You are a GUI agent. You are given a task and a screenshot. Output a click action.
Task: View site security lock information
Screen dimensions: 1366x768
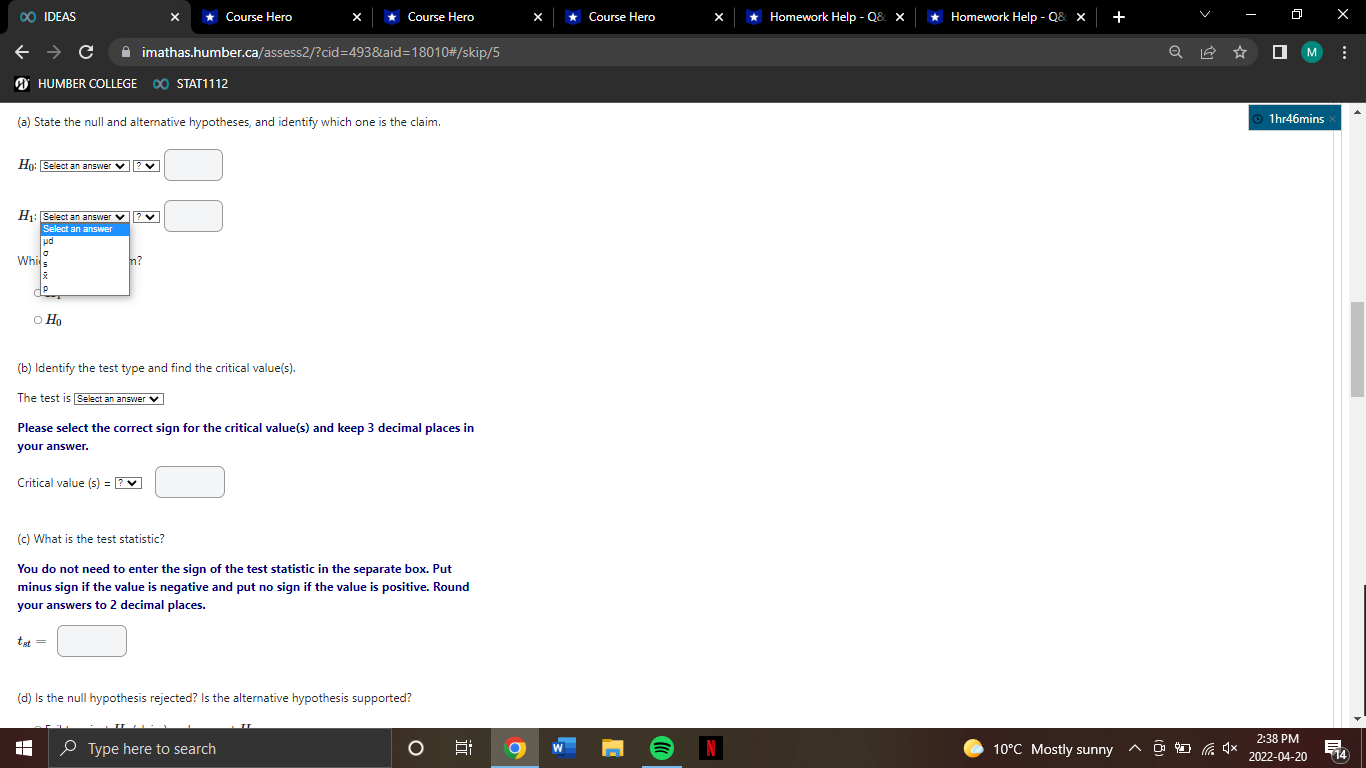126,52
